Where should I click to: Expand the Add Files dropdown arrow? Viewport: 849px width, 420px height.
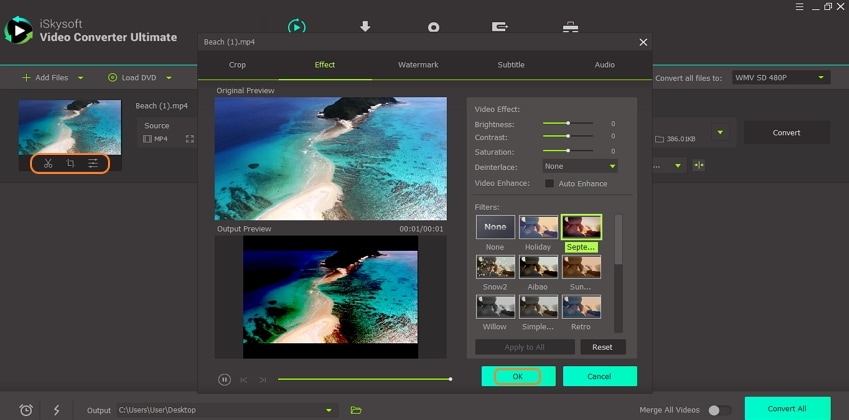(x=80, y=78)
